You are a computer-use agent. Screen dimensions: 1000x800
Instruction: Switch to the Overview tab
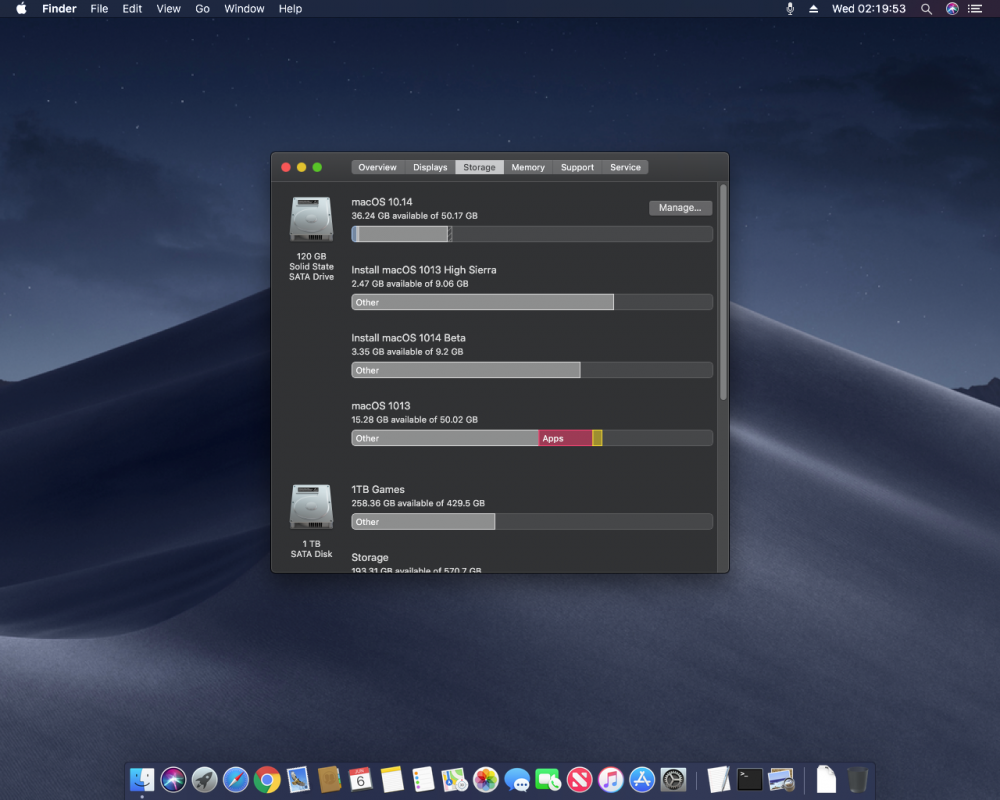pyautogui.click(x=377, y=167)
